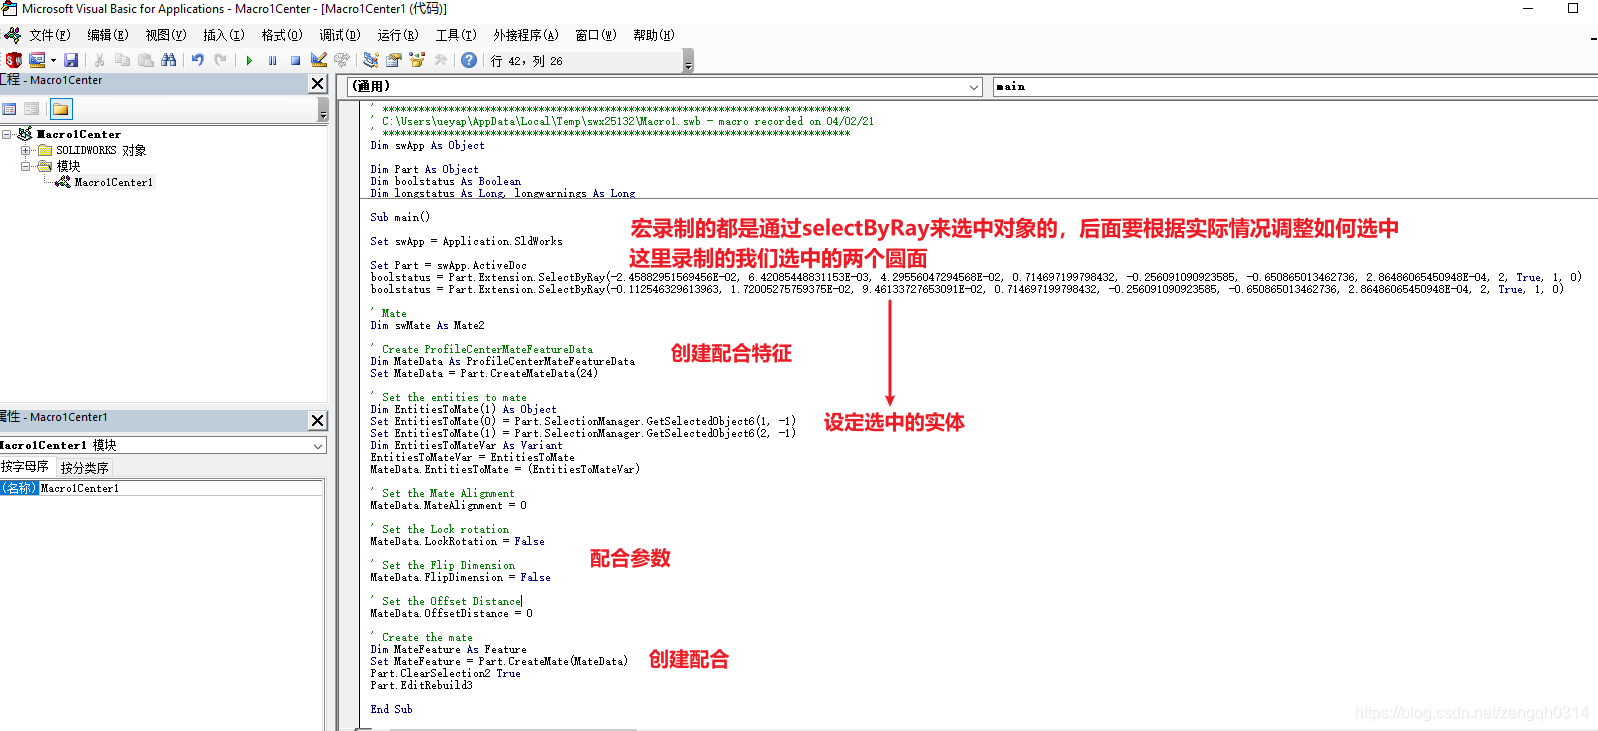Click the Redo arrow icon
Screen dimensions: 1598x731
coord(220,60)
